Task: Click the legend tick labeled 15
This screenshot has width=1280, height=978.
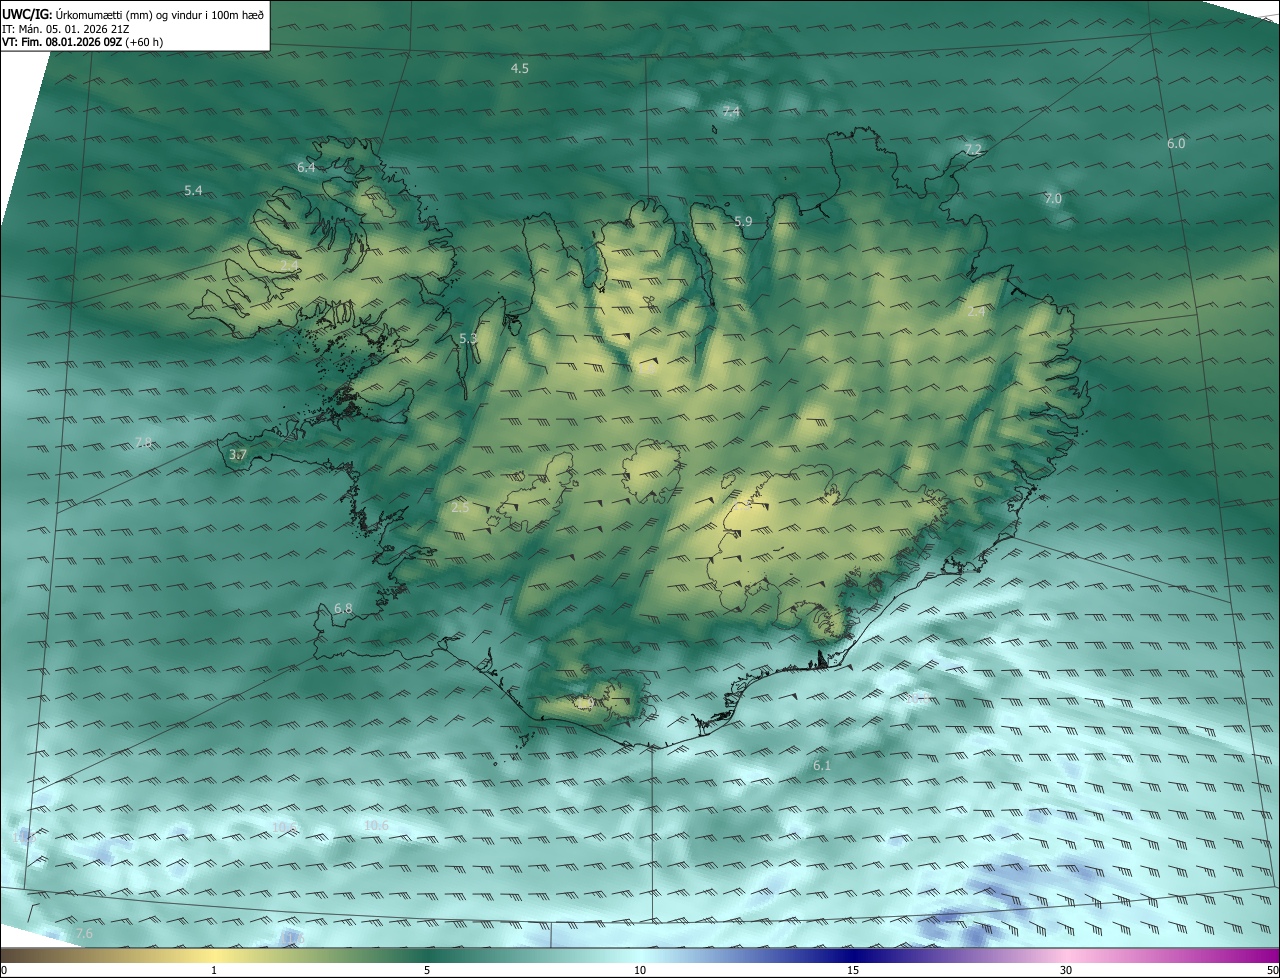Action: pos(853,970)
